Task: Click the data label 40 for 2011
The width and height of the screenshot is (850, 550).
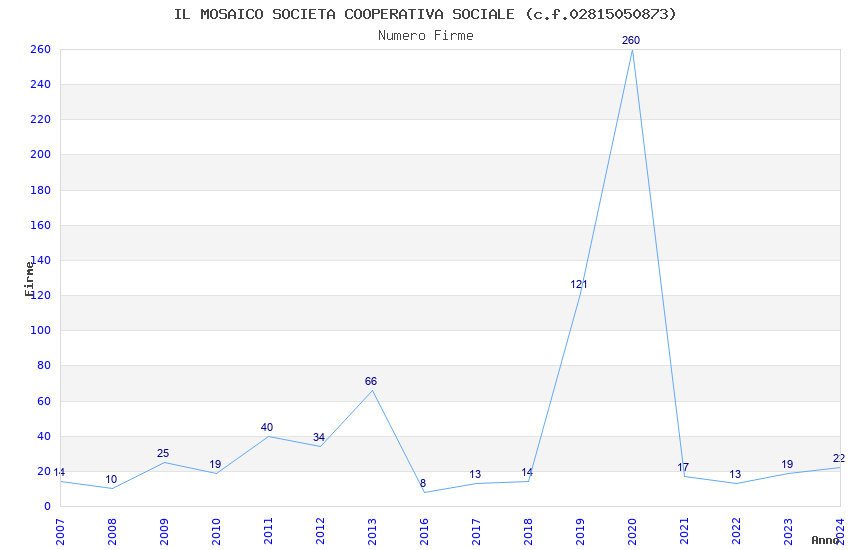Action: pos(267,427)
